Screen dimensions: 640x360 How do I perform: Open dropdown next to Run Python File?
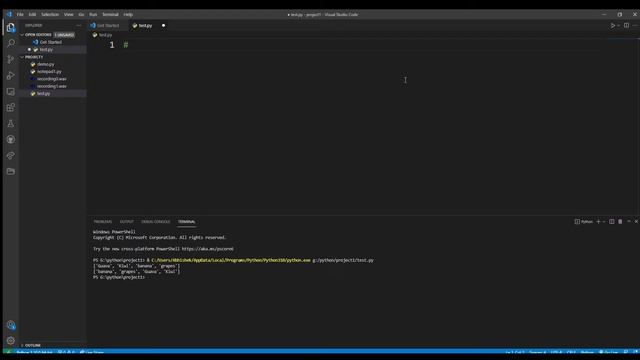click(x=618, y=25)
